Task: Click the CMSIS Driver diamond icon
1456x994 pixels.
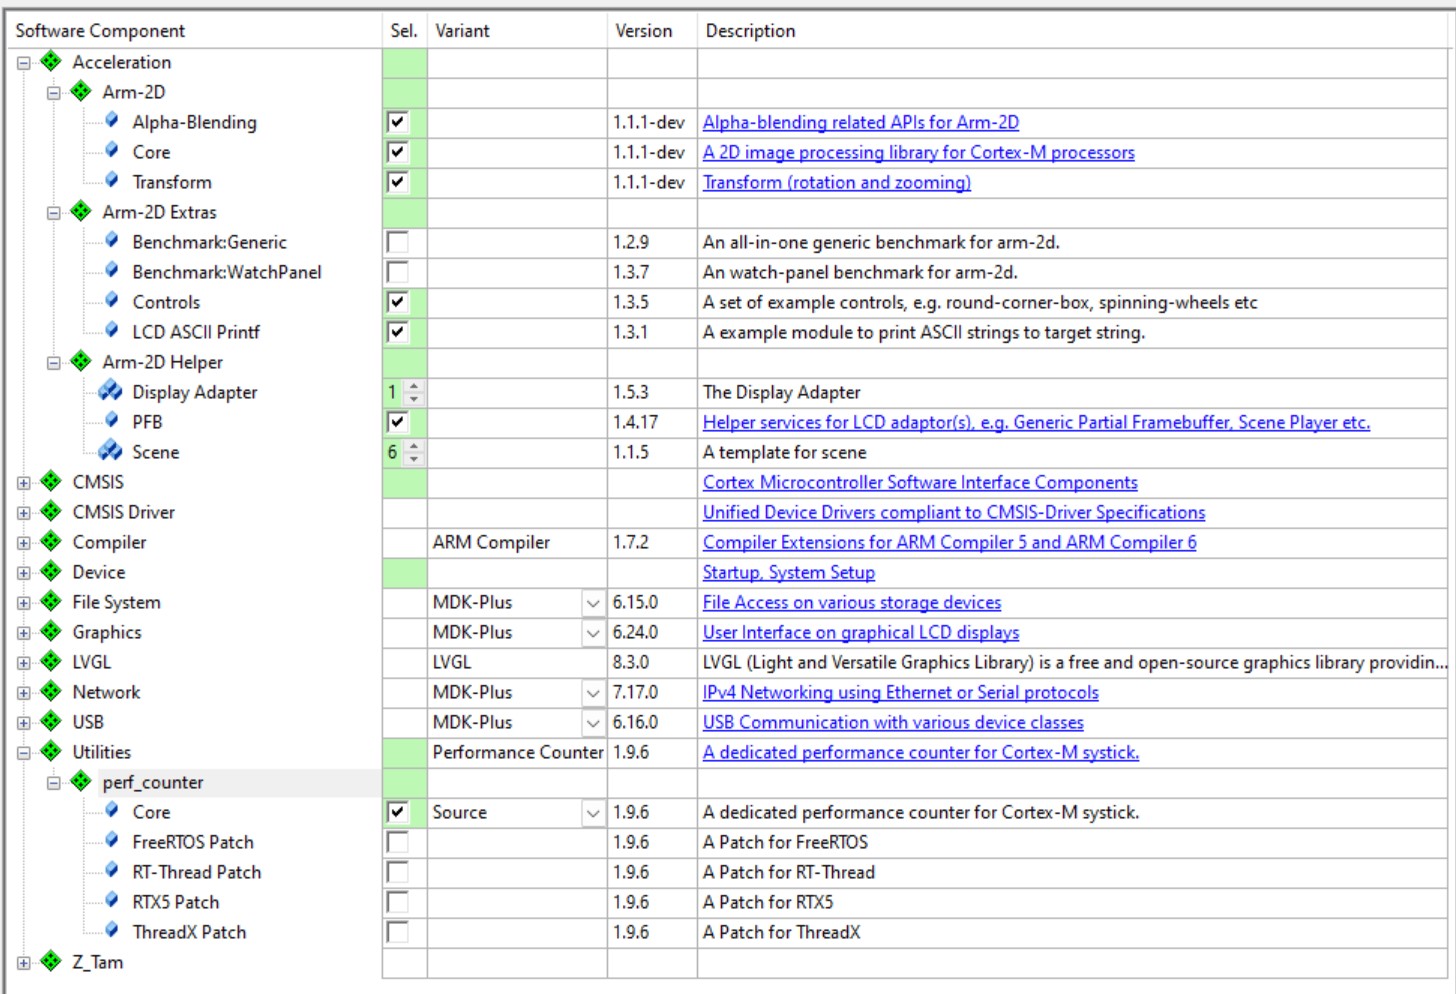Action: [x=51, y=512]
